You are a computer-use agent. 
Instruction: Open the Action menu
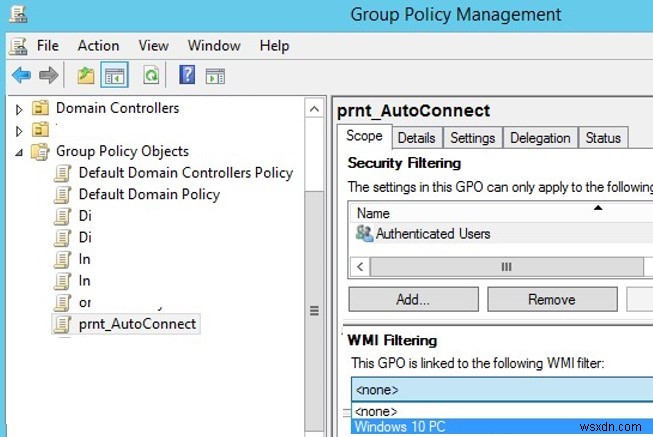(x=98, y=45)
